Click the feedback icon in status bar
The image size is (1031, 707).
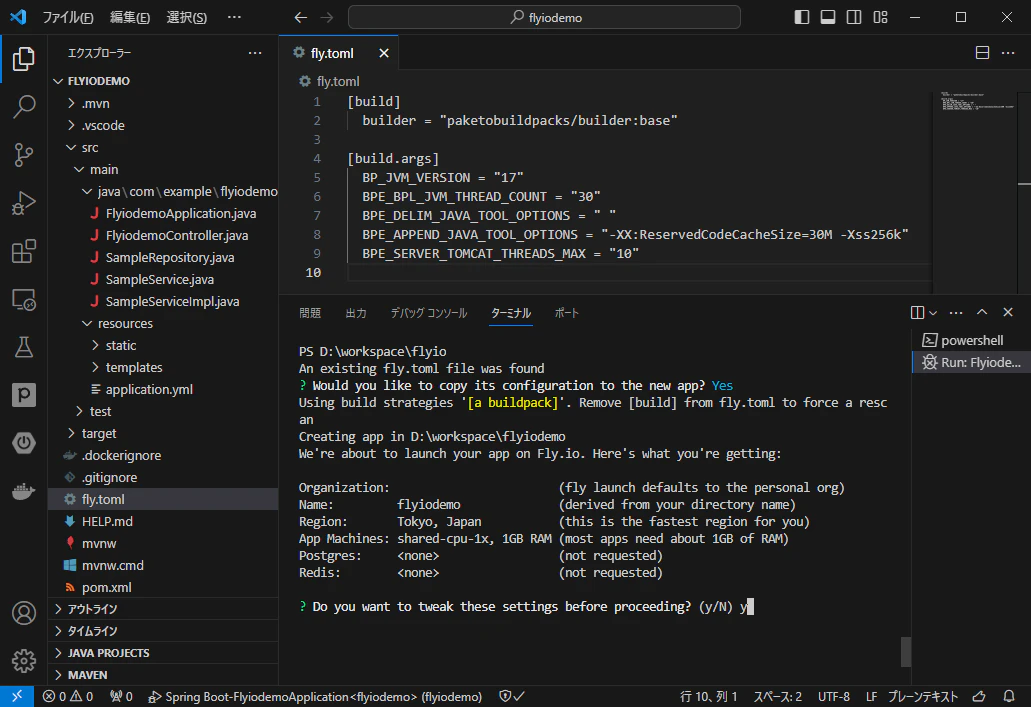tap(979, 696)
